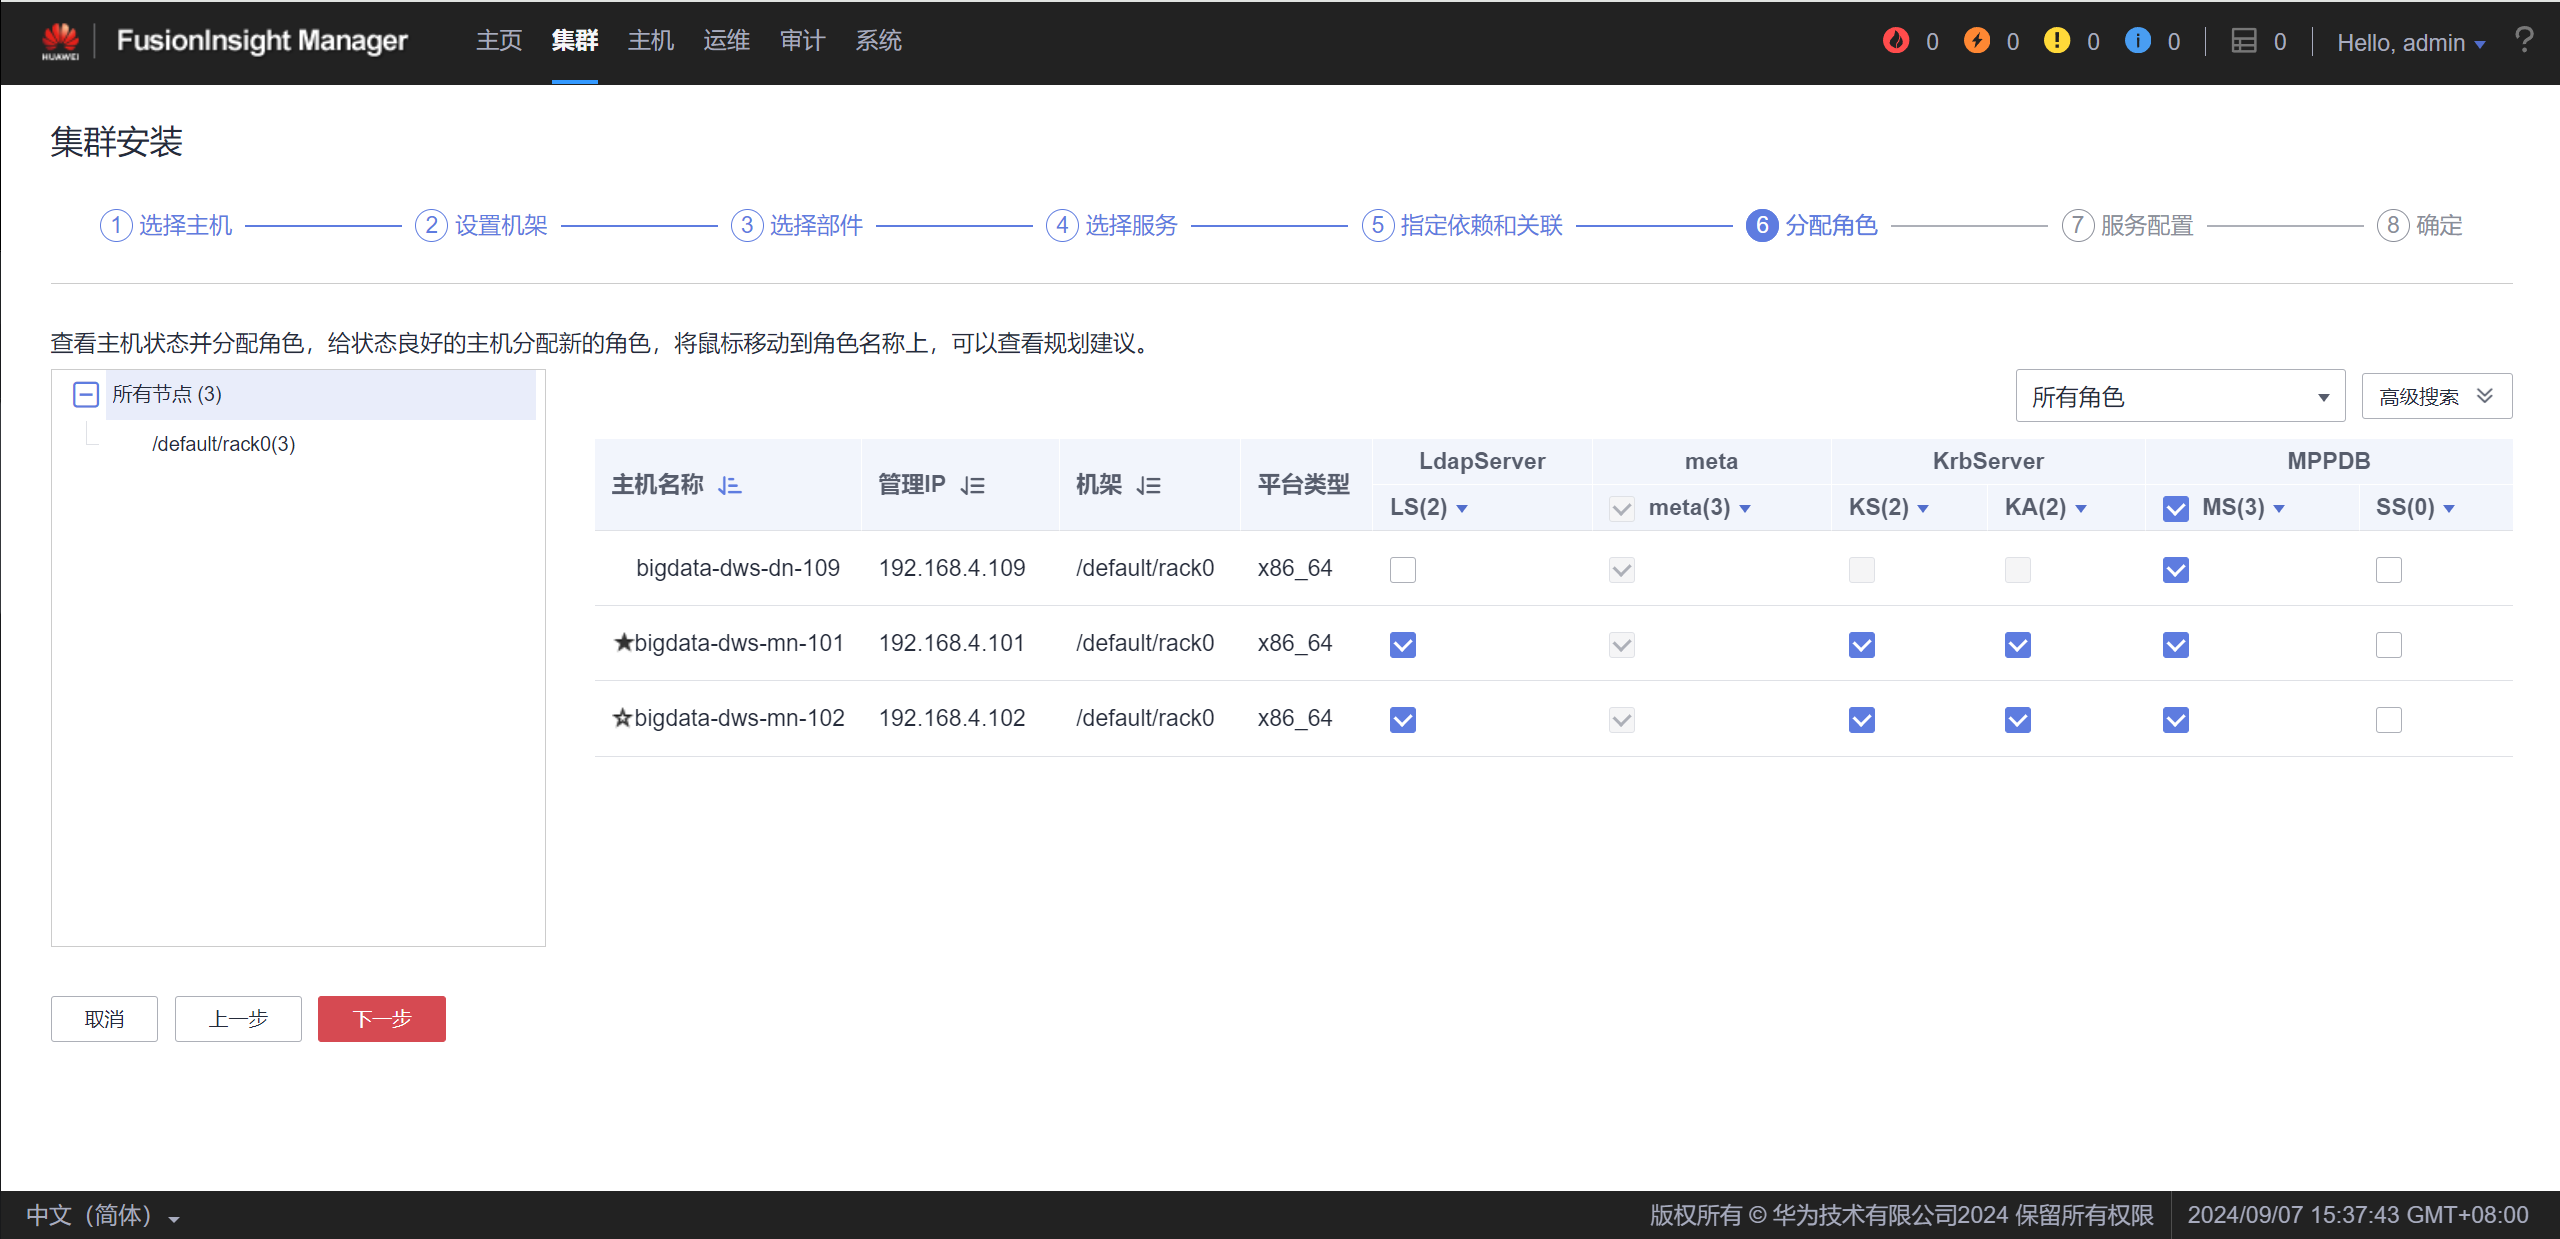
Task: Click step 2 circle 设置机架
Action: (431, 225)
